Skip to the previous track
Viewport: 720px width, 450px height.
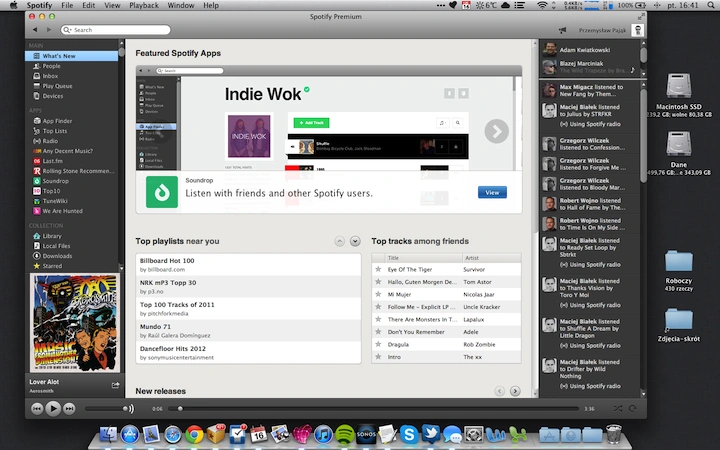click(x=37, y=409)
